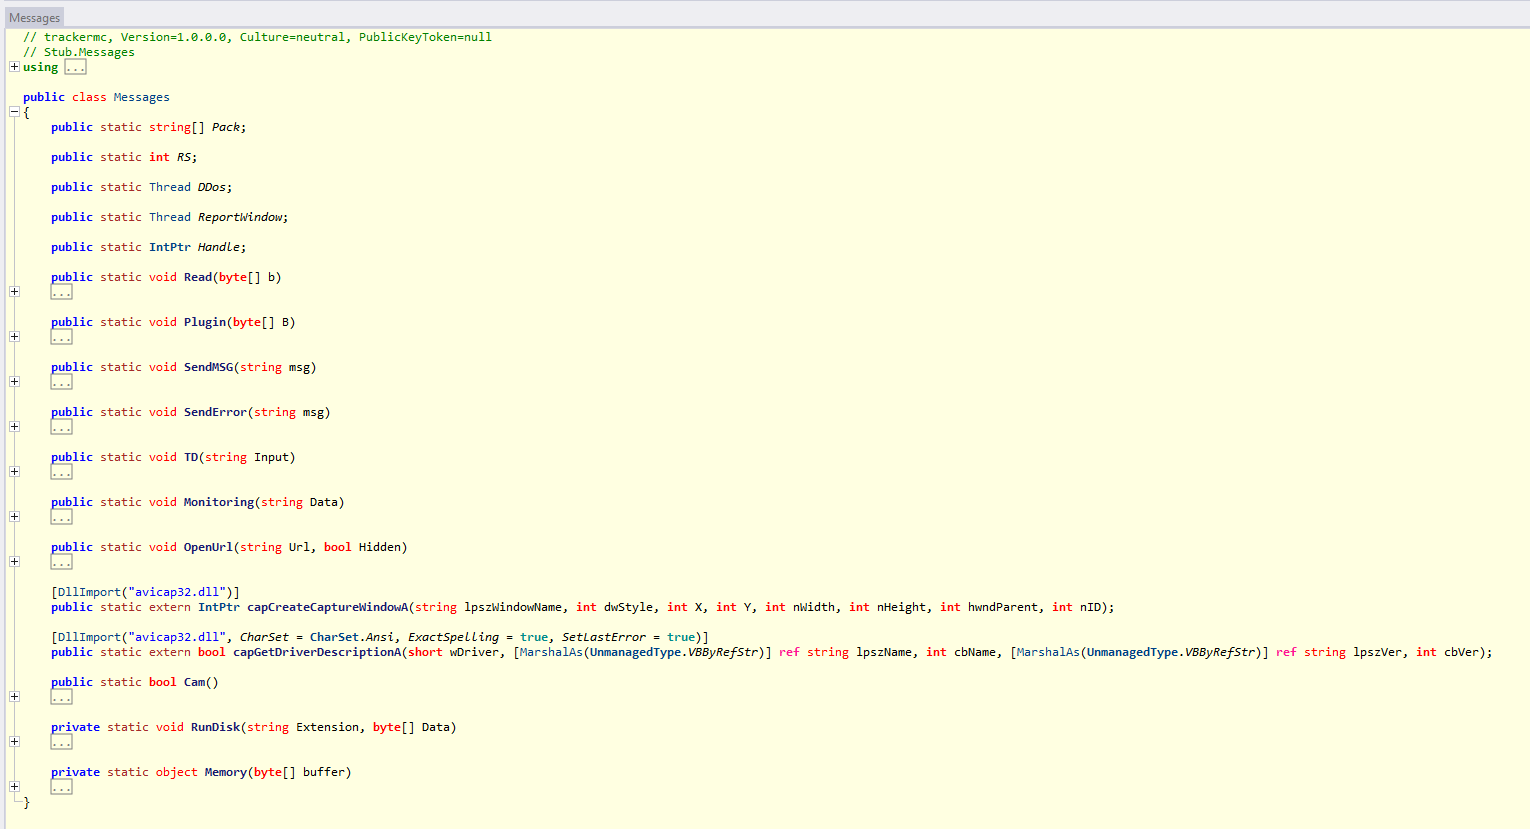Expand TD method via its gutter plus
1530x829 pixels.
click(14, 472)
